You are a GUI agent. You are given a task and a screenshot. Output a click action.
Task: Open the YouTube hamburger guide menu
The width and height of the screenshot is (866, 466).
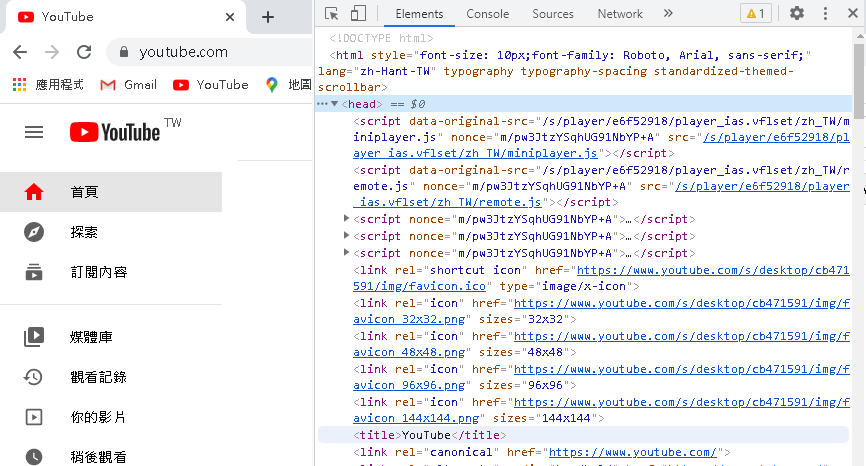tap(34, 133)
